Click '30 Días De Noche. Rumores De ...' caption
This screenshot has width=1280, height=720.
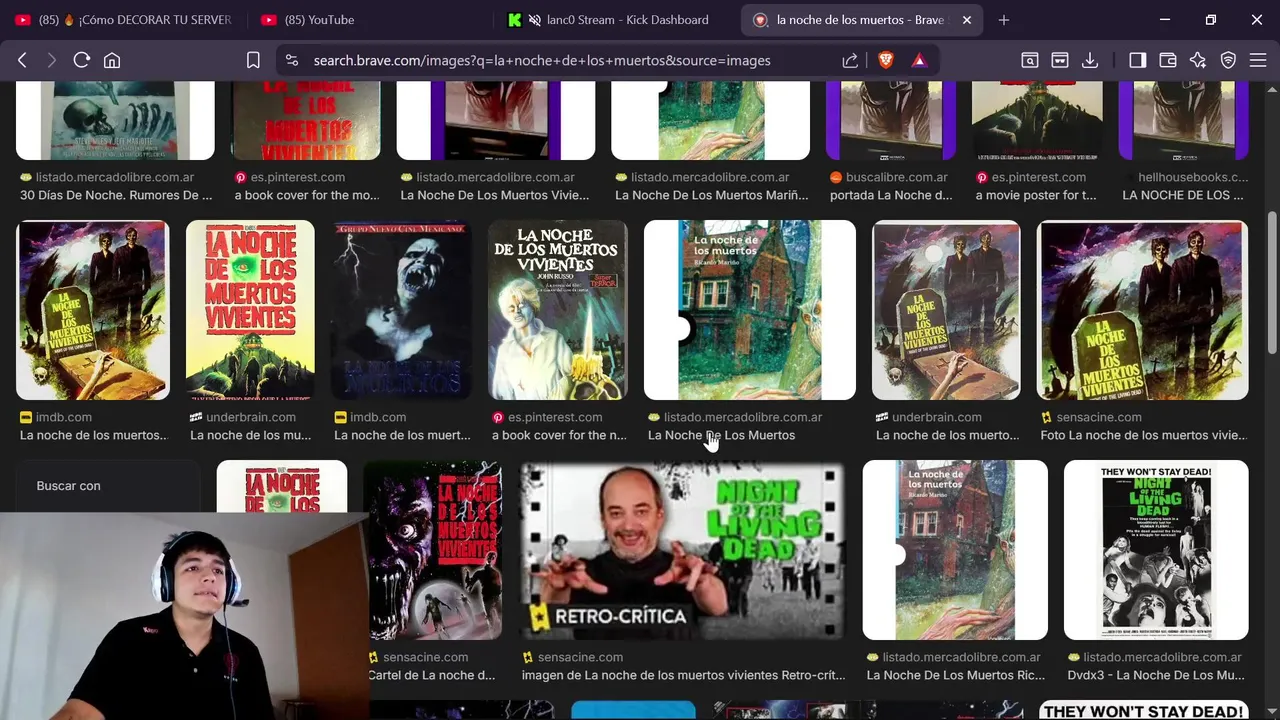pyautogui.click(x=116, y=195)
